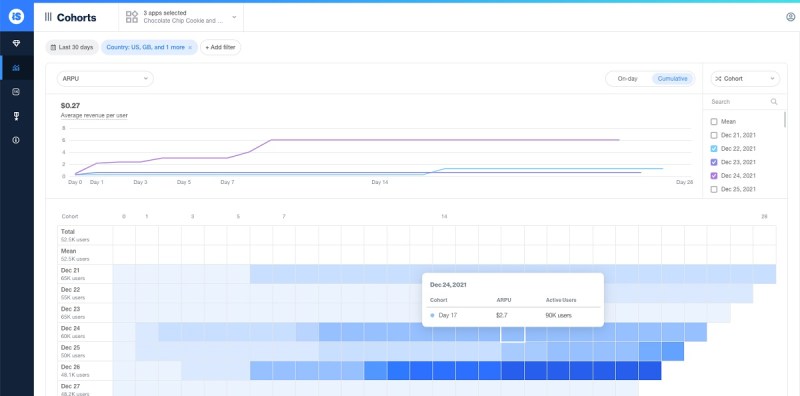Switch to the On-day view
Image resolution: width=800 pixels, height=396 pixels.
[627, 79]
